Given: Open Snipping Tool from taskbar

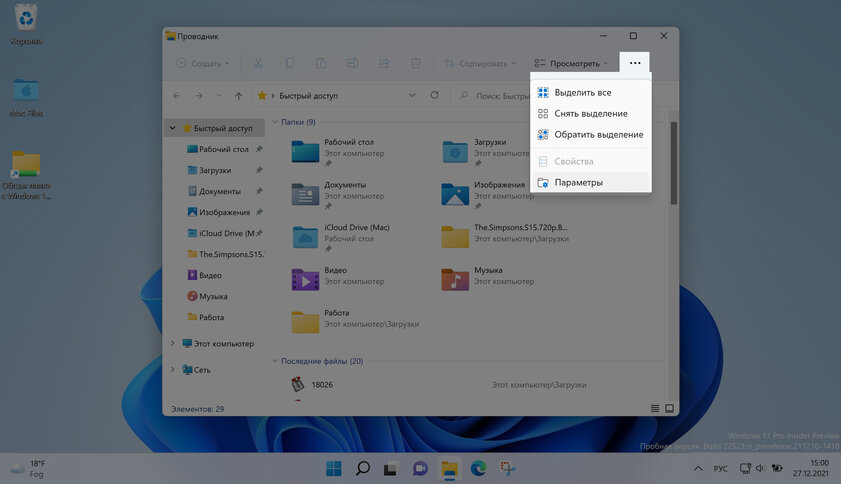Looking at the screenshot, I should click(x=507, y=468).
